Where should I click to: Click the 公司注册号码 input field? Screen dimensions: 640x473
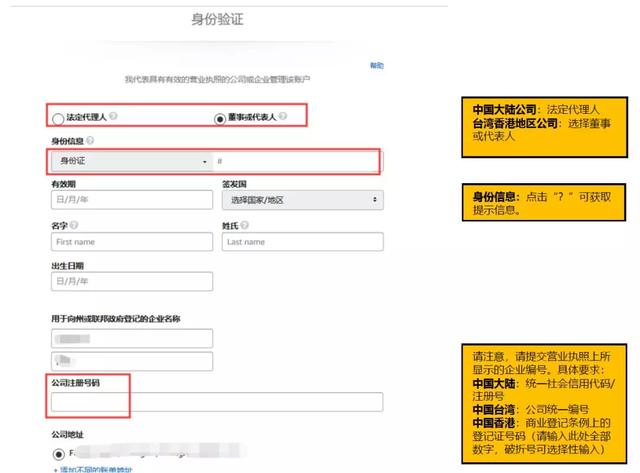pos(217,402)
